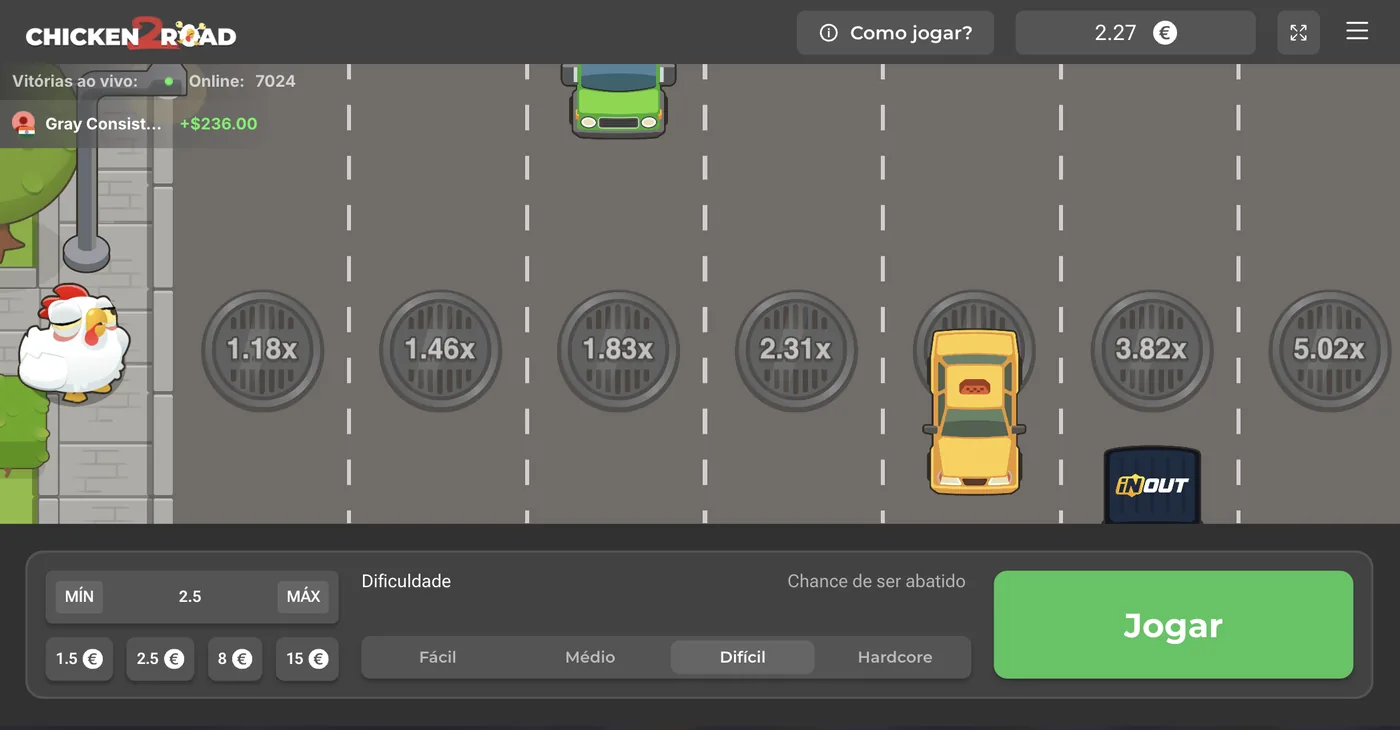The height and width of the screenshot is (730, 1400).
Task: Click the yellow taxi car
Action: pos(975,410)
